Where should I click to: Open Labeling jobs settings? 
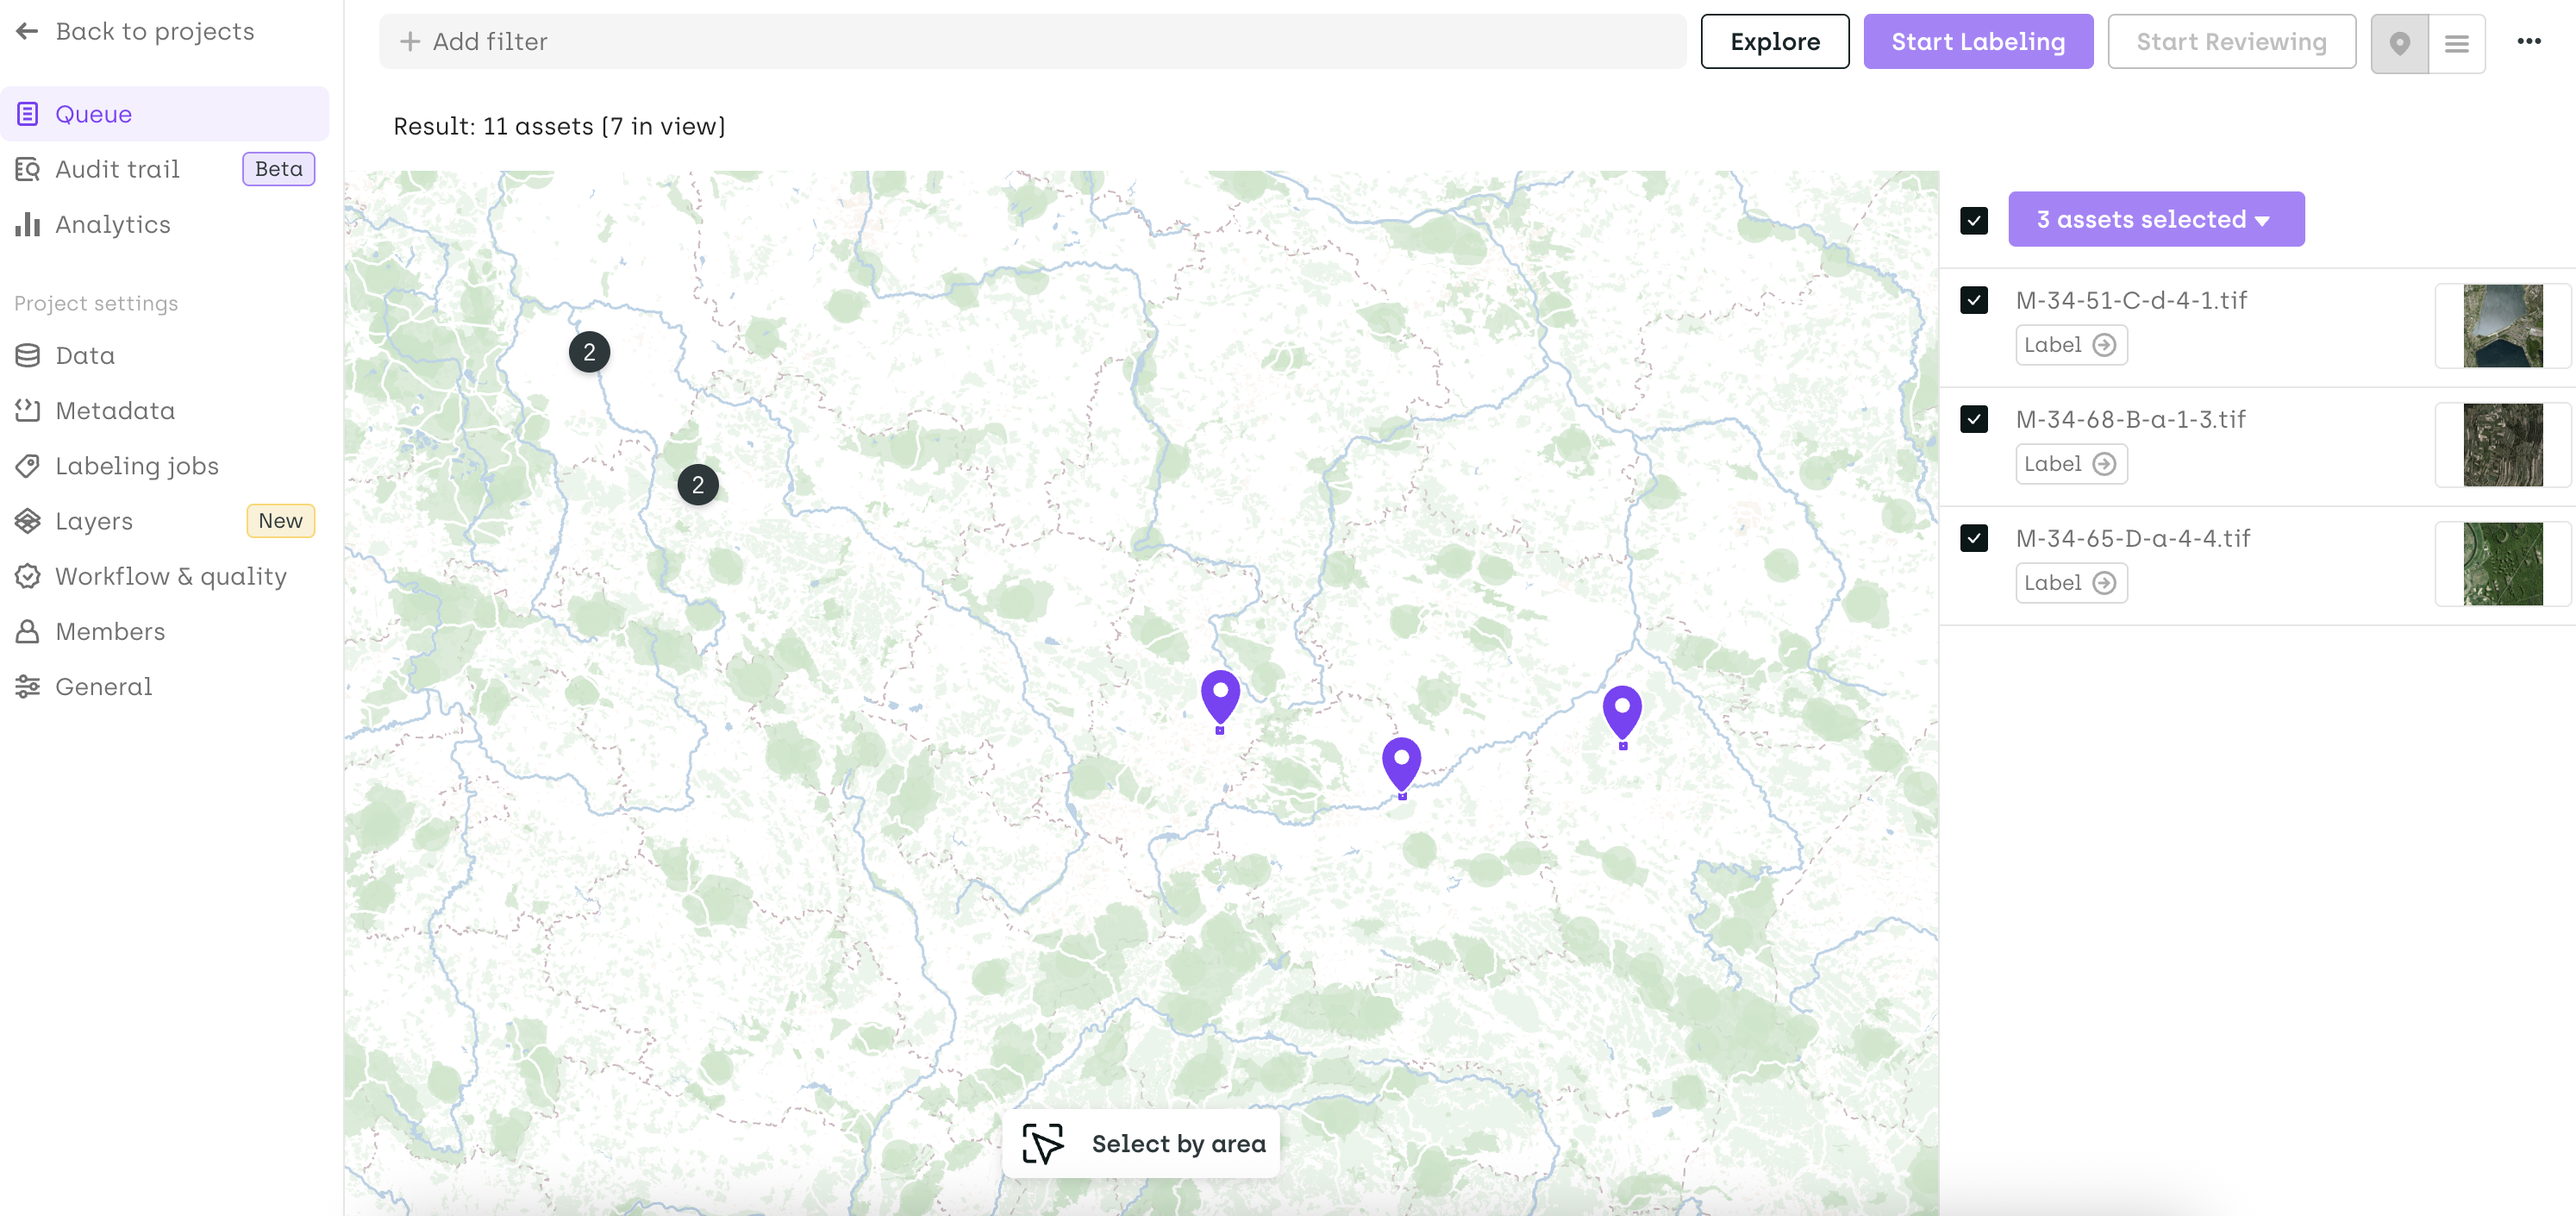137,466
